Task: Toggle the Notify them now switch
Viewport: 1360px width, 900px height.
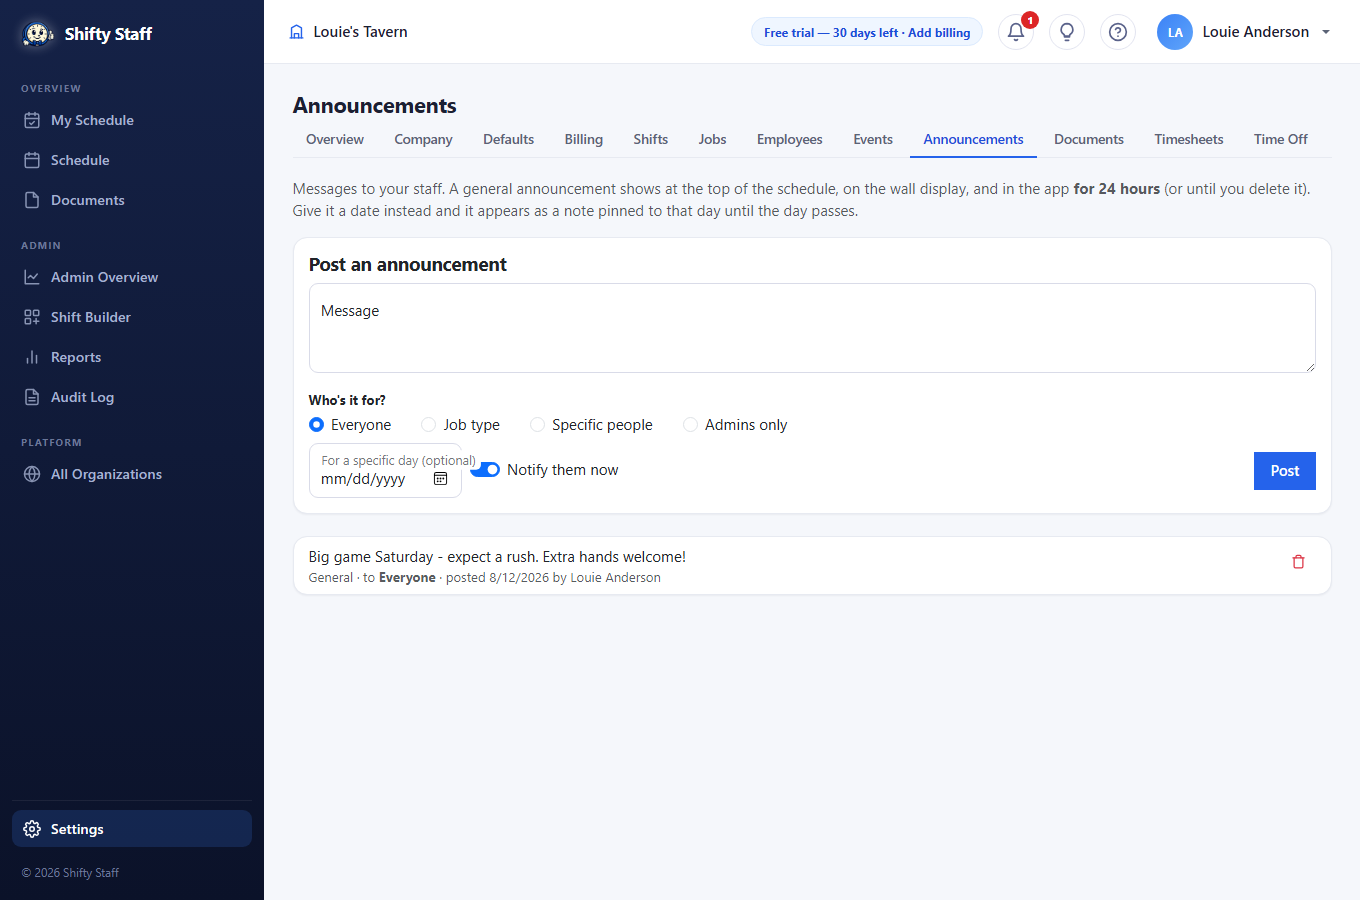Action: 485,470
